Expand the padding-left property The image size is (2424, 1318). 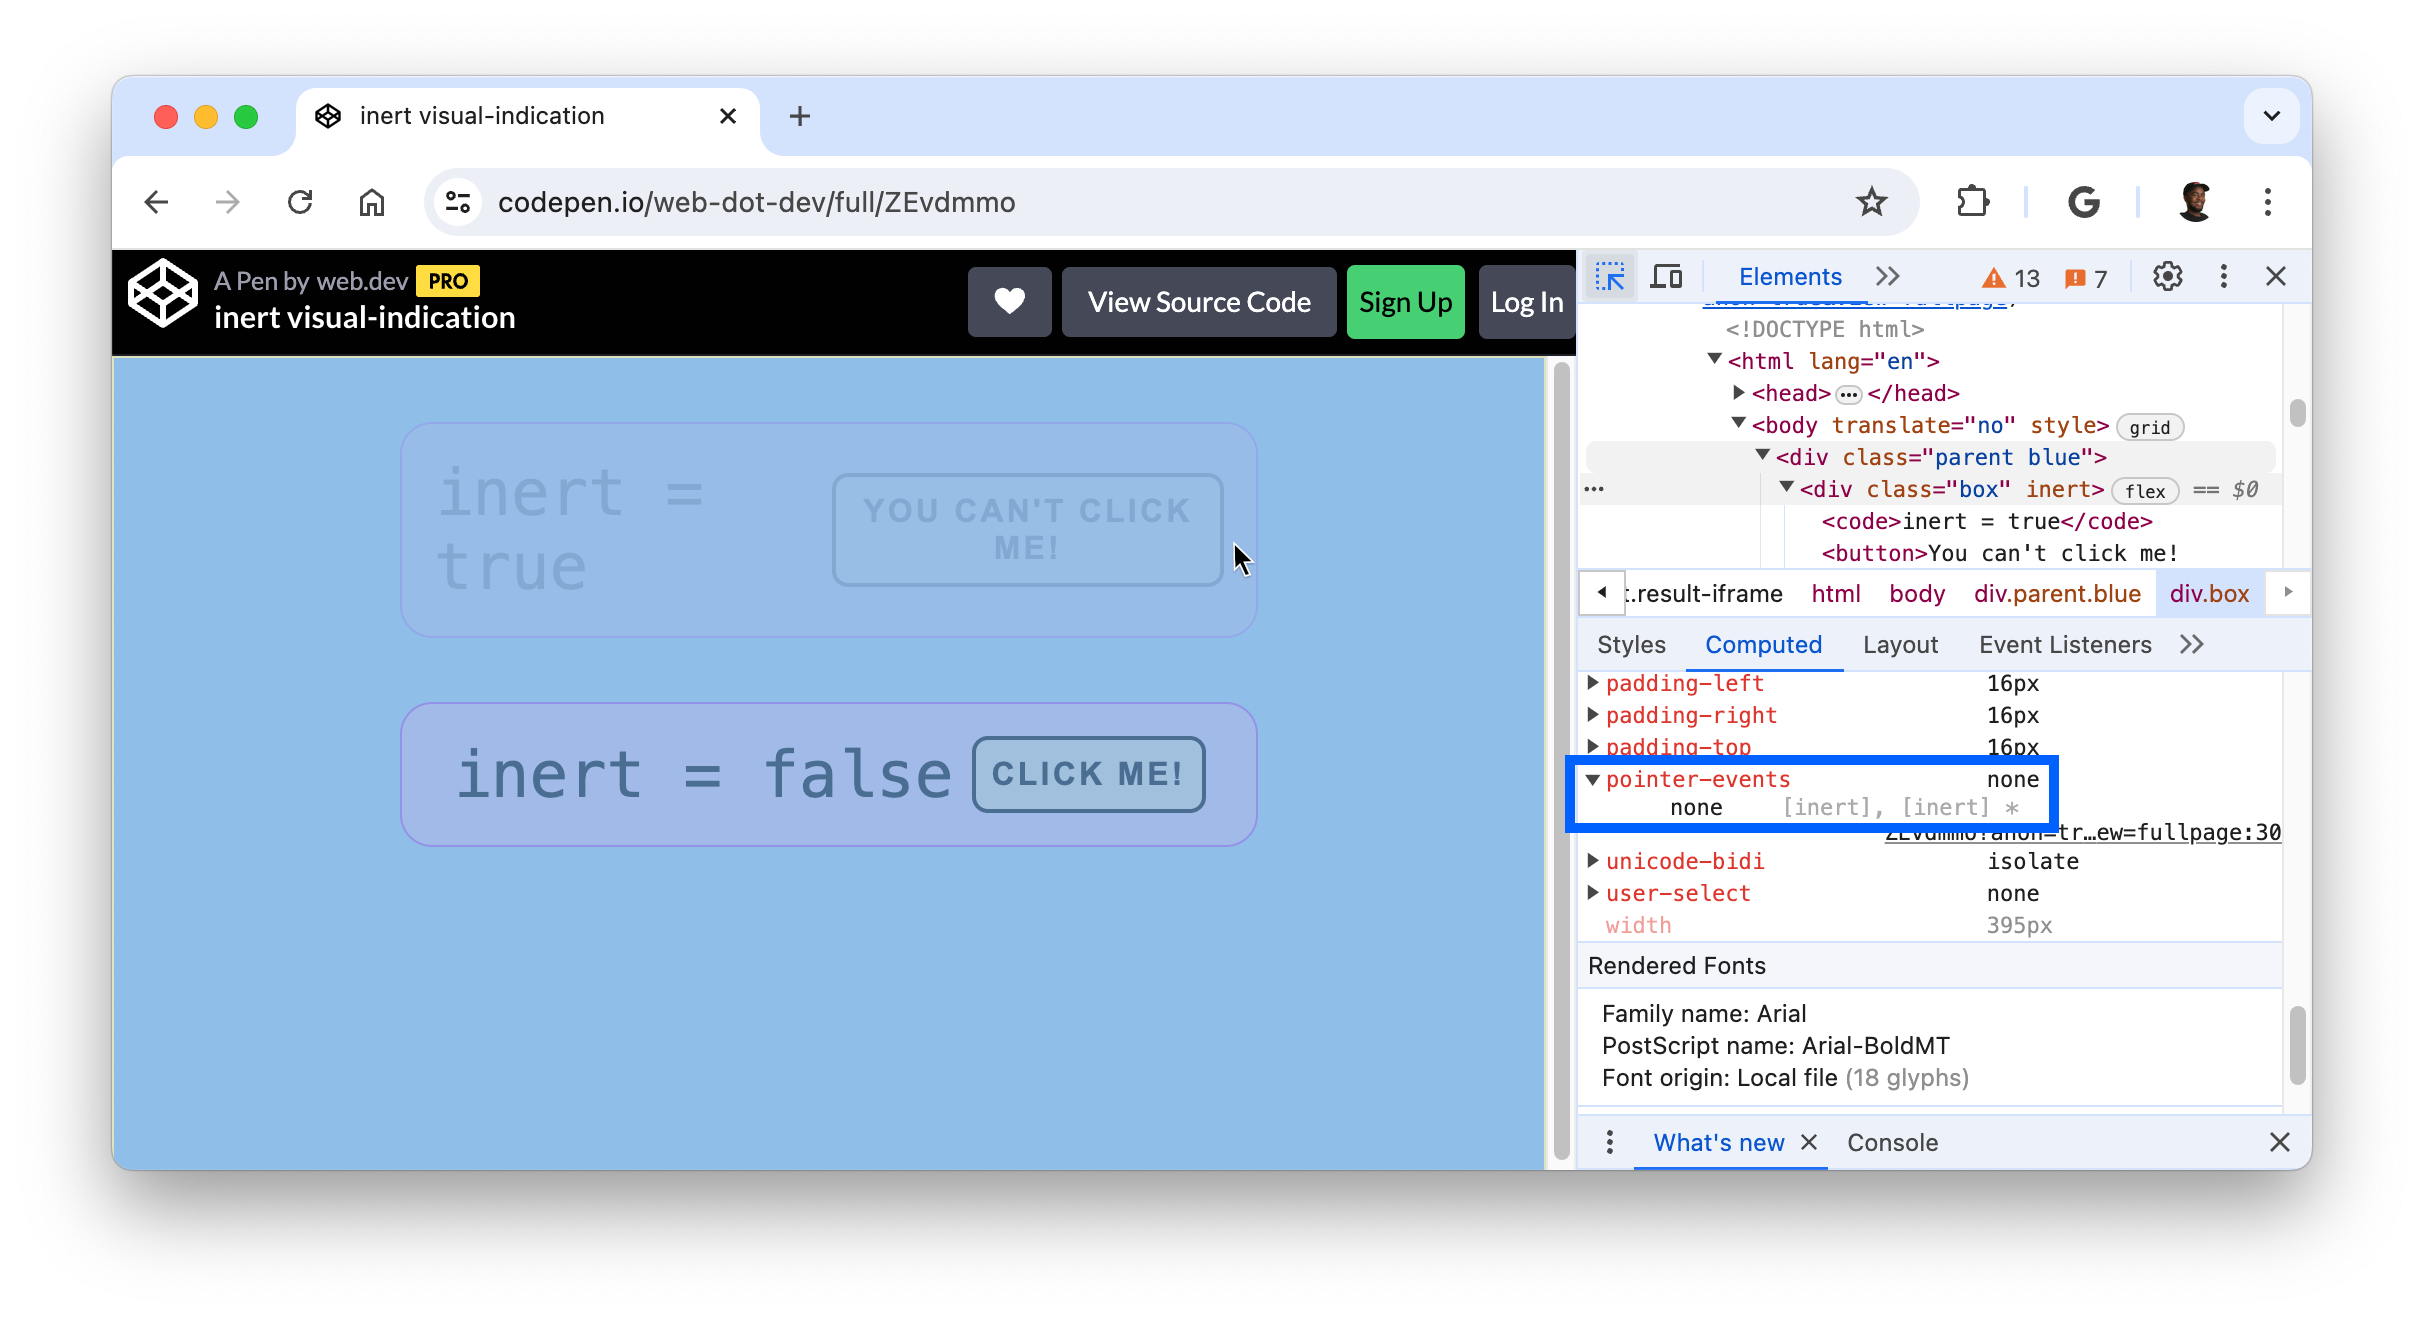[1593, 683]
